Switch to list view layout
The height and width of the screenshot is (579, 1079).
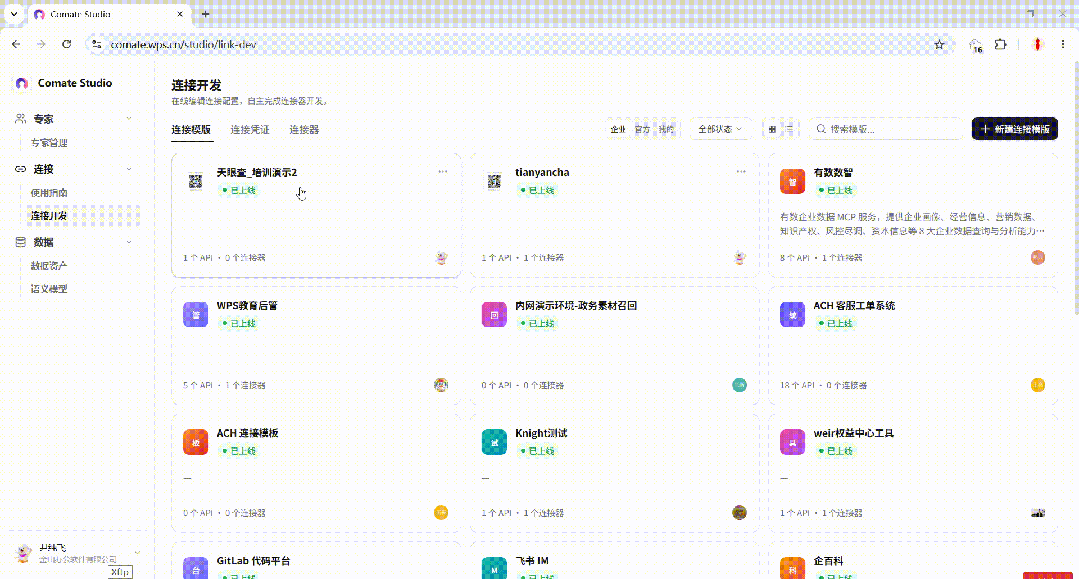pyautogui.click(x=789, y=129)
